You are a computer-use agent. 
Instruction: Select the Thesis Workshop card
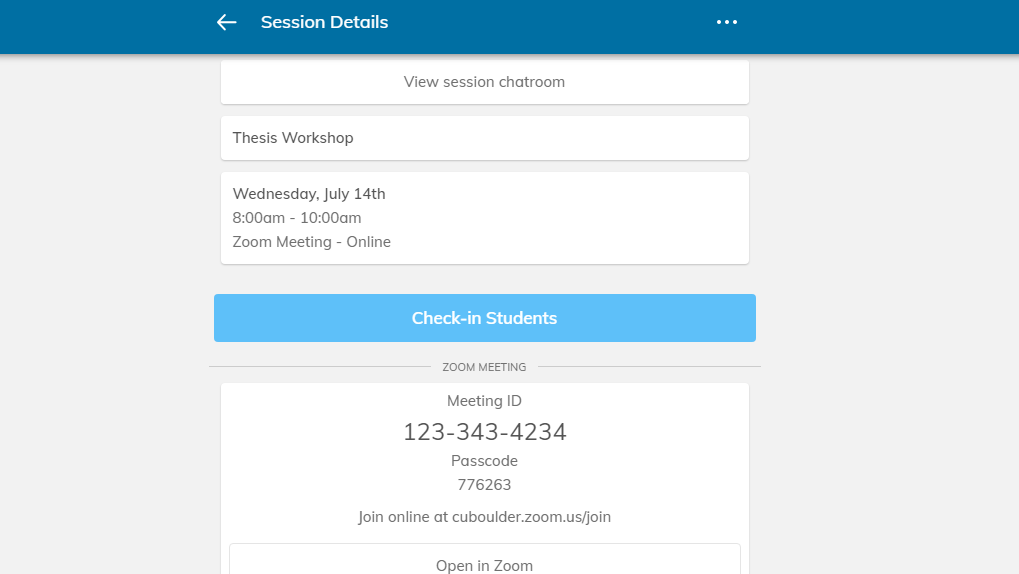pyautogui.click(x=485, y=138)
